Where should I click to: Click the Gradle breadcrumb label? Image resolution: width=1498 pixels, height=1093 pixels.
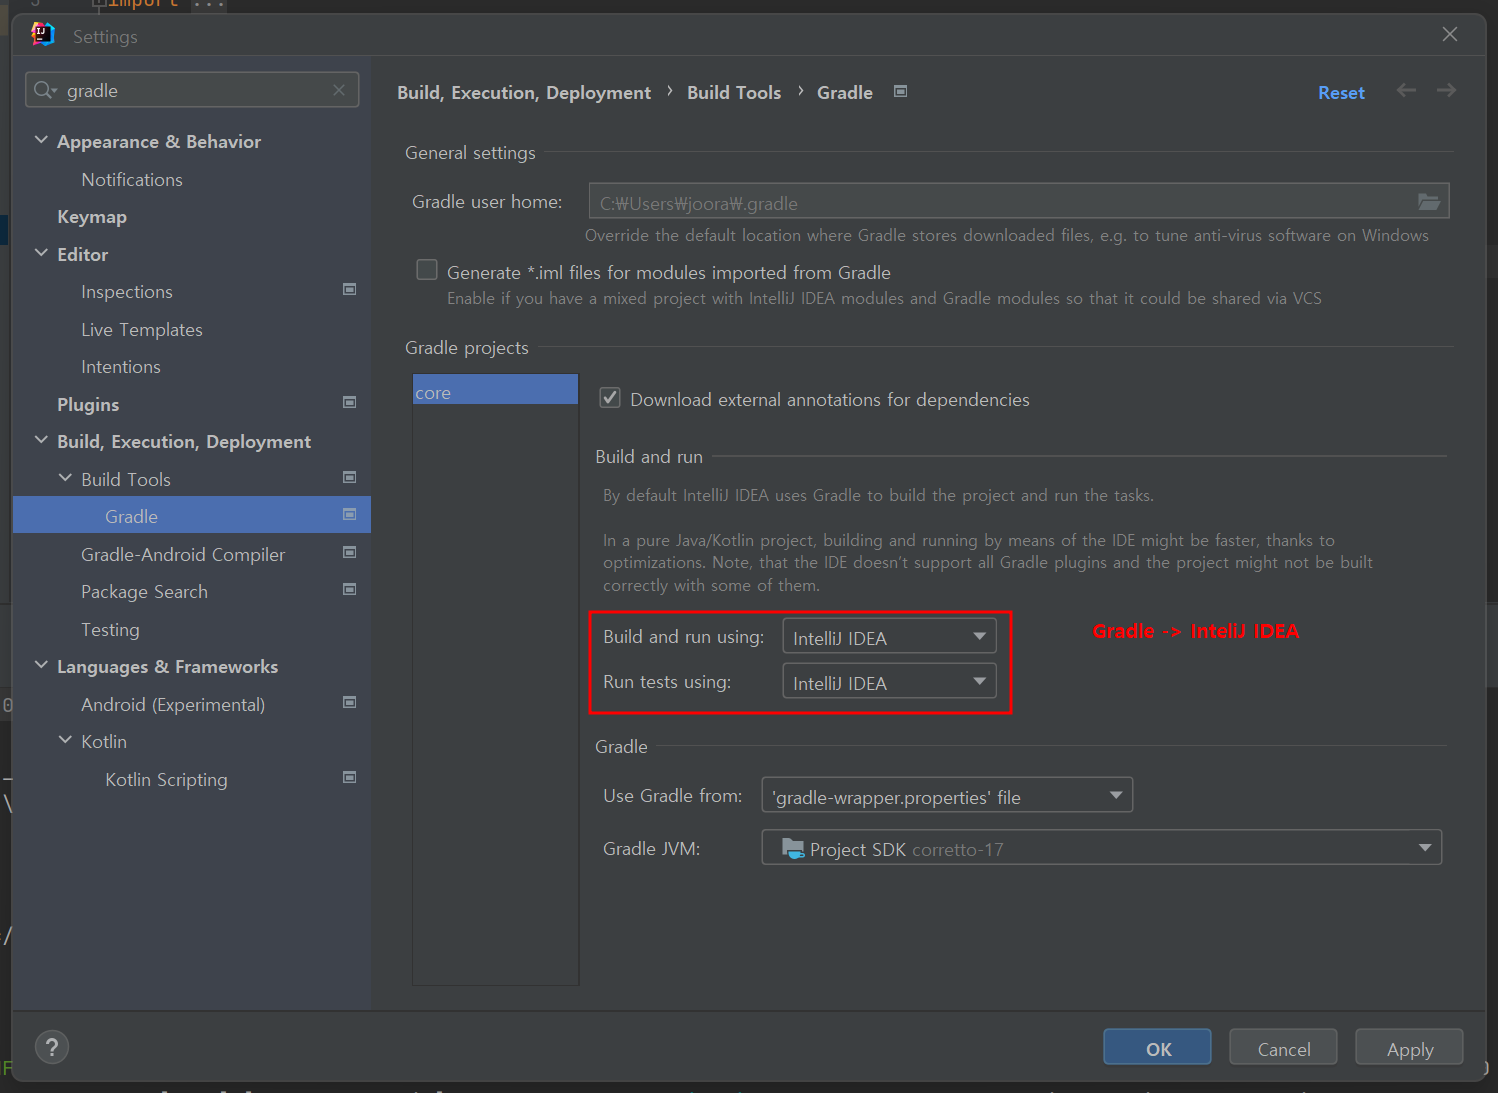(x=845, y=92)
